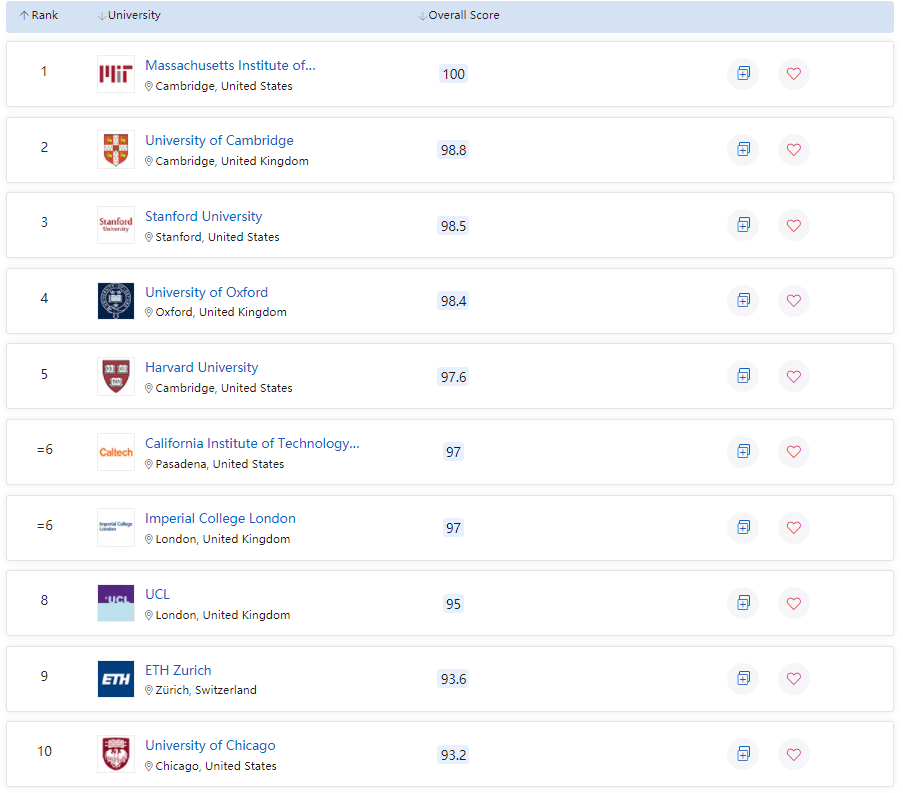Click the compare icon for MIT row

(743, 74)
